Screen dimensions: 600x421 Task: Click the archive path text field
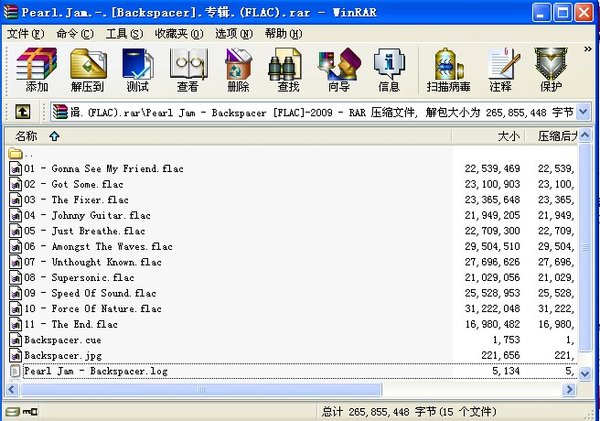tap(313, 112)
